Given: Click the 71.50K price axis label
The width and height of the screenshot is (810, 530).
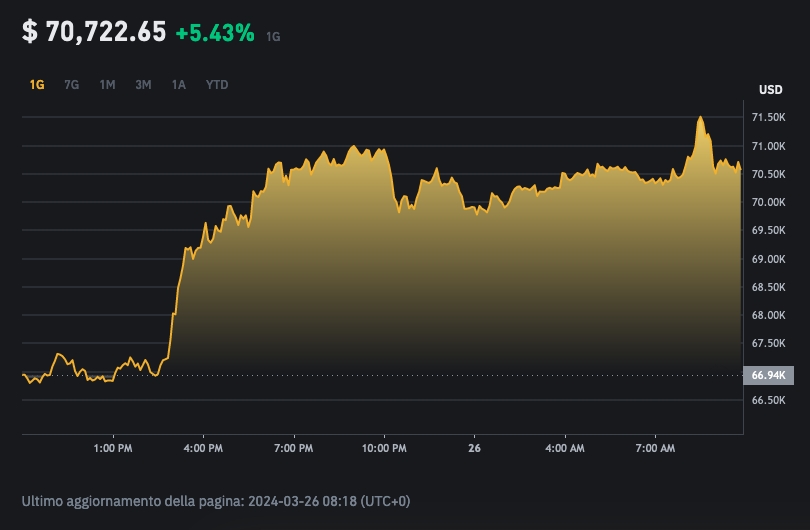Looking at the screenshot, I should click(x=770, y=118).
